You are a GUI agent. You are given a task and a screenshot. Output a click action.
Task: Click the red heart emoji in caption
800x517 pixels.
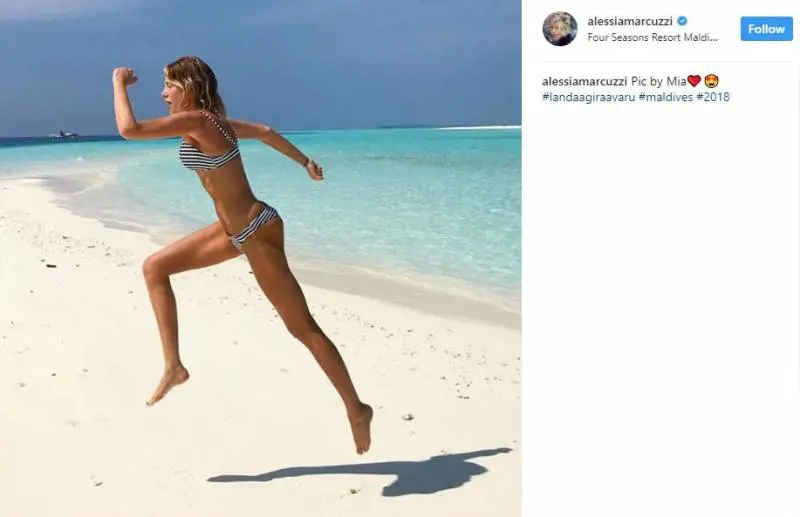694,81
